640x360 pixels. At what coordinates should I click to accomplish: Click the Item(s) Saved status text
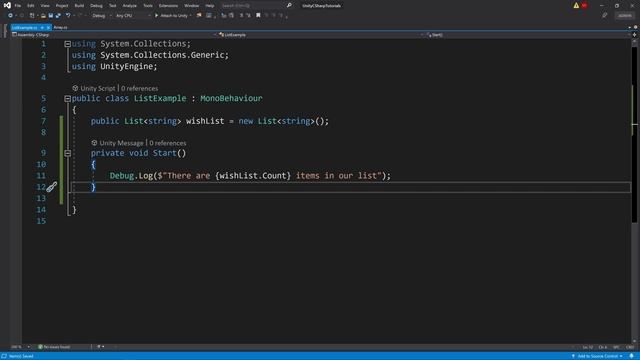[x=21, y=356]
